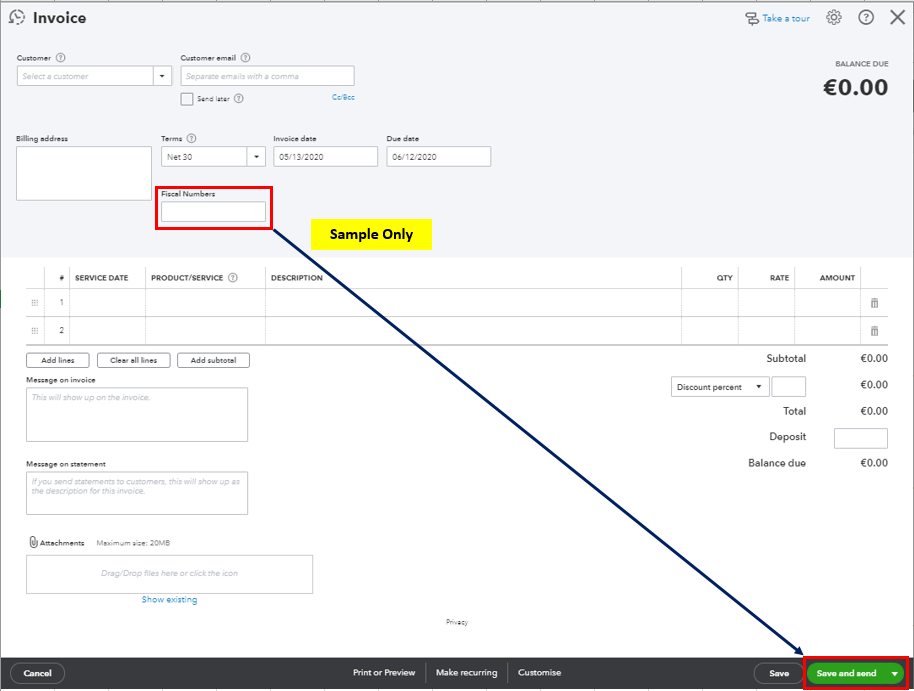914x691 pixels.
Task: Click the Deposit input field
Action: (x=860, y=438)
